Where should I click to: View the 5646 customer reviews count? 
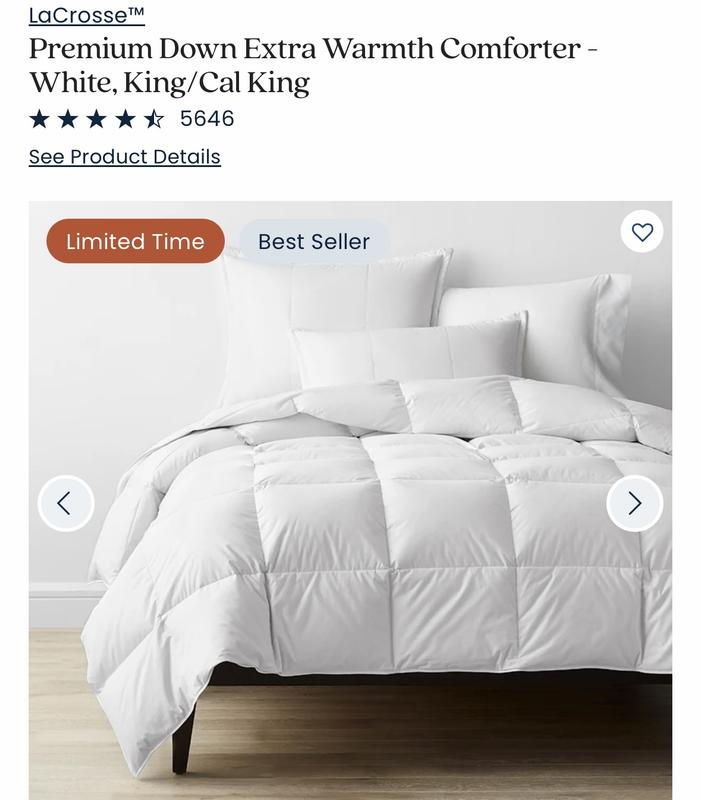(x=207, y=118)
